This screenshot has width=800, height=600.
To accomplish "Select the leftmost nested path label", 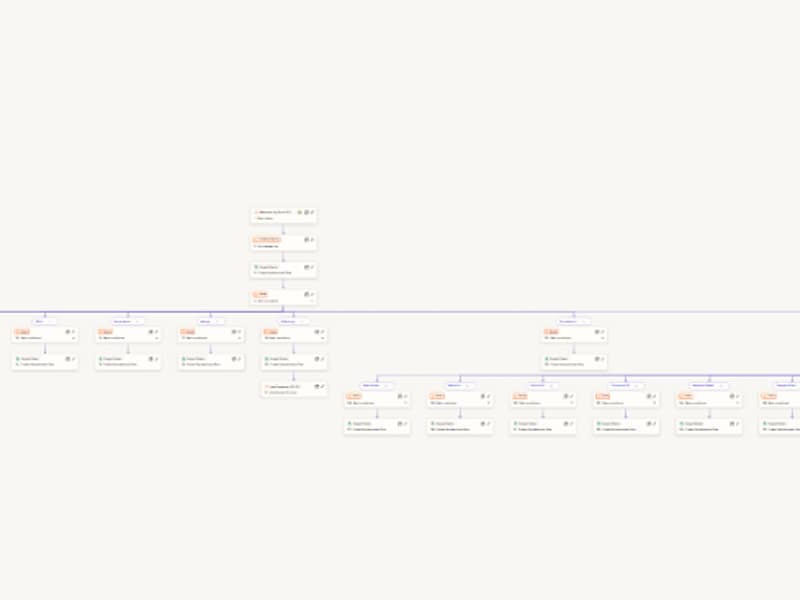I will (377, 386).
